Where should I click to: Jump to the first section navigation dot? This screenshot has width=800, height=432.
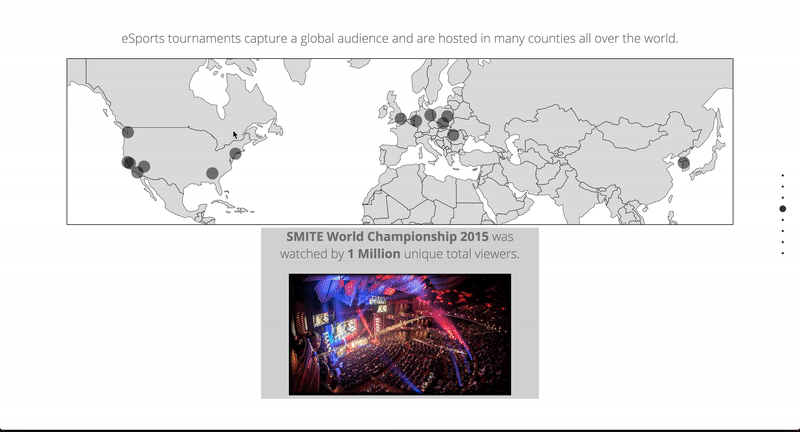[x=782, y=175]
